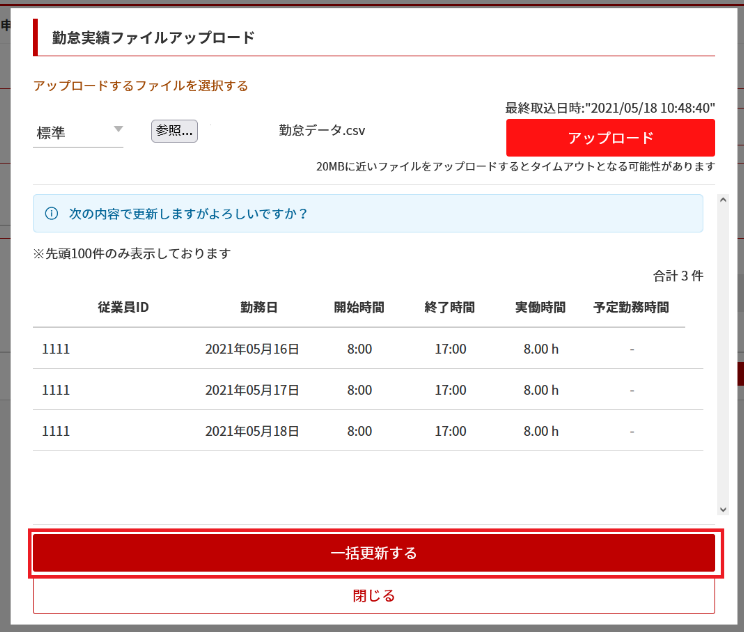Click the scrollbar up arrow
This screenshot has height=632, width=744.
tap(723, 200)
